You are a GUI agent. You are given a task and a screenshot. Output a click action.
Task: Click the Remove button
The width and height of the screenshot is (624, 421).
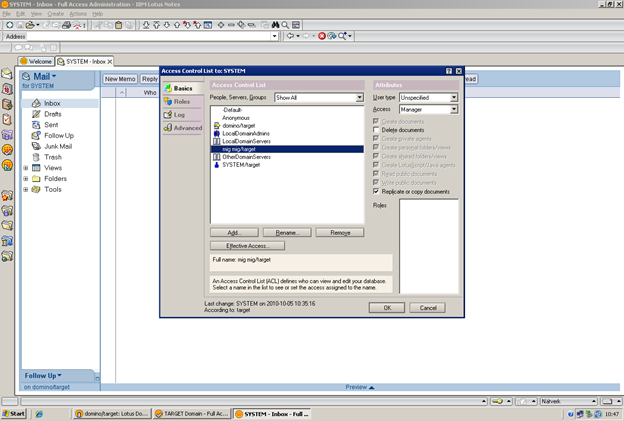[x=340, y=233]
